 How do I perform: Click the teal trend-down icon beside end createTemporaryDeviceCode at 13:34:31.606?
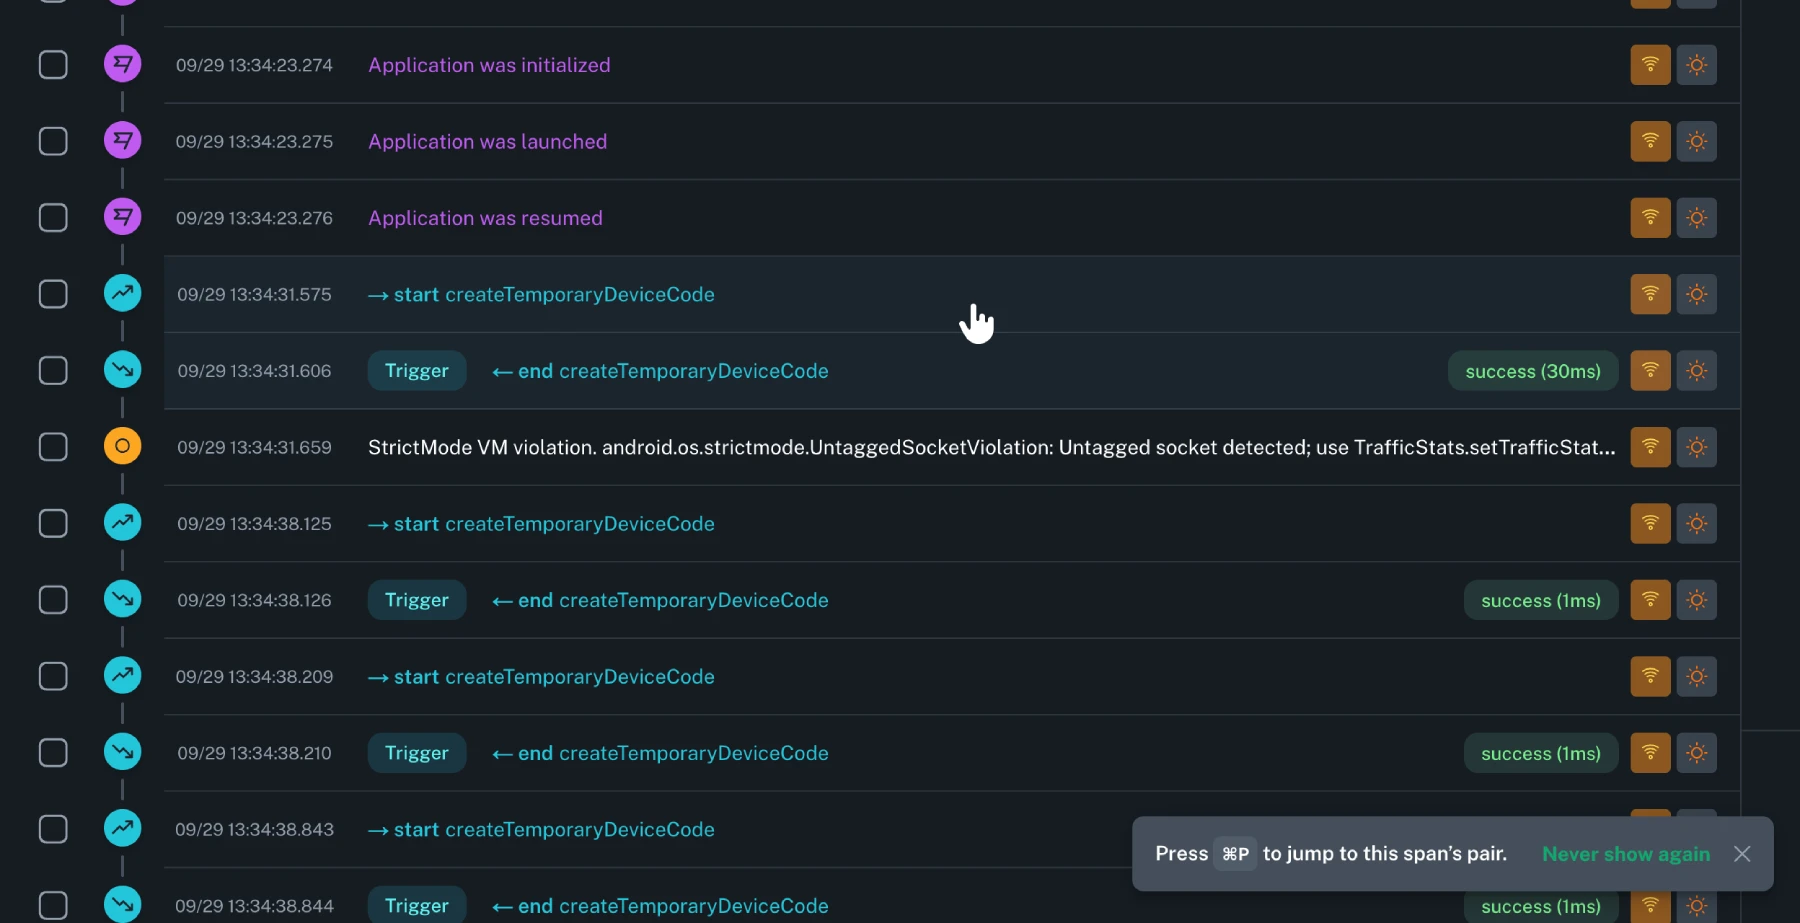click(x=122, y=369)
